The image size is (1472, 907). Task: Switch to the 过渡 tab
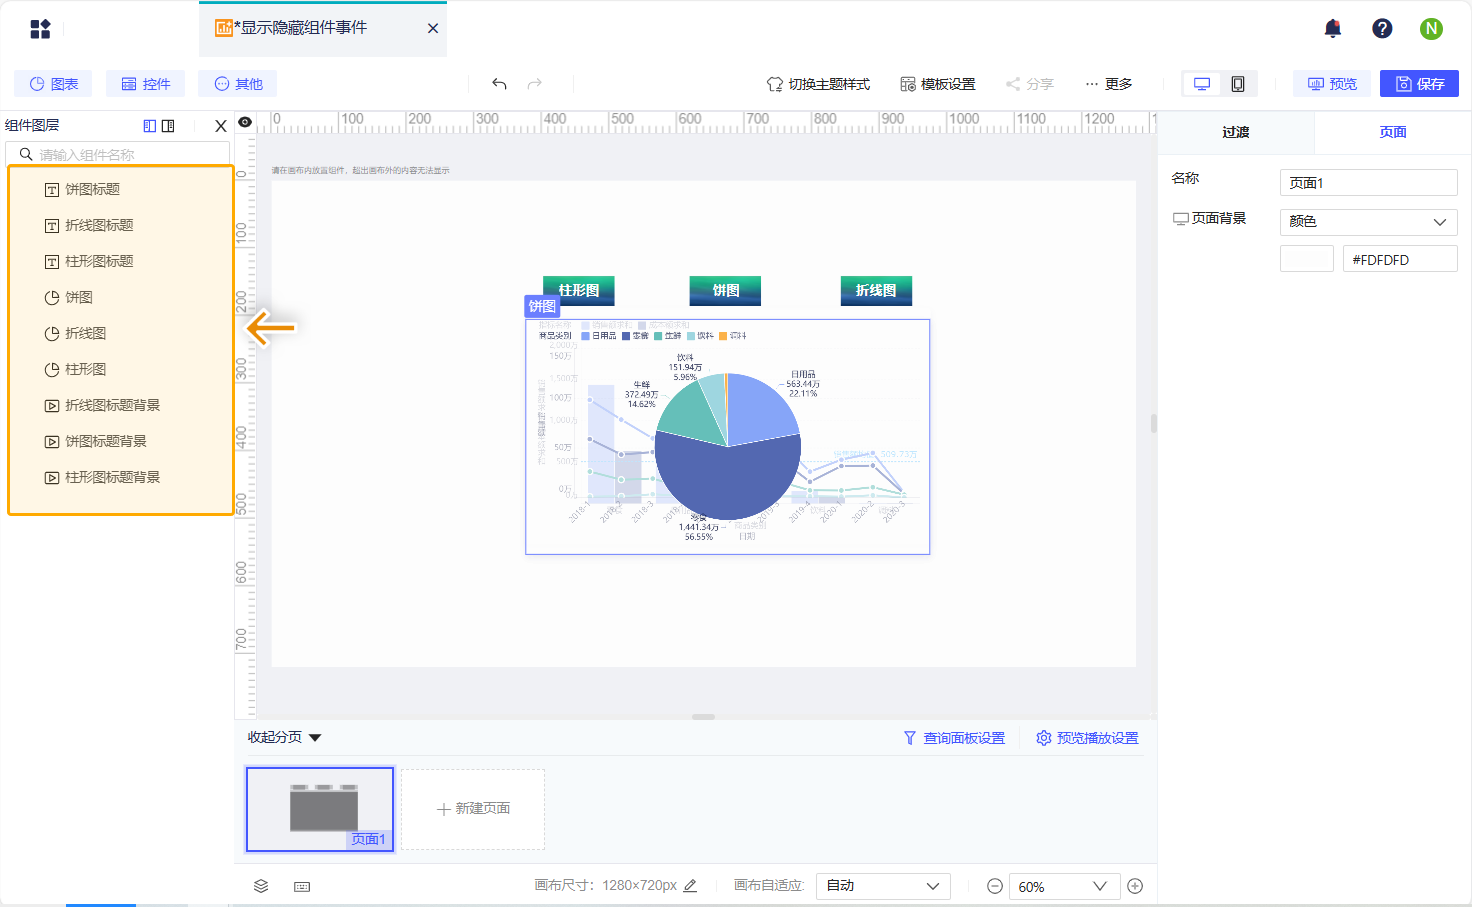point(1236,132)
